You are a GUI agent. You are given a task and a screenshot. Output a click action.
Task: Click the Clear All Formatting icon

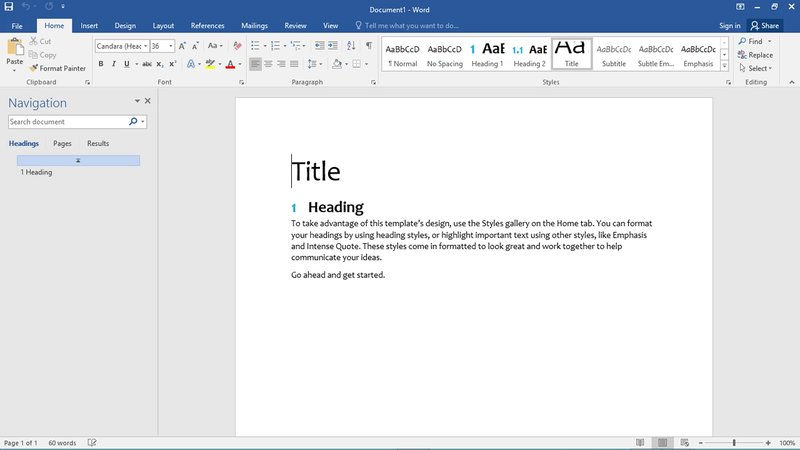(237, 46)
